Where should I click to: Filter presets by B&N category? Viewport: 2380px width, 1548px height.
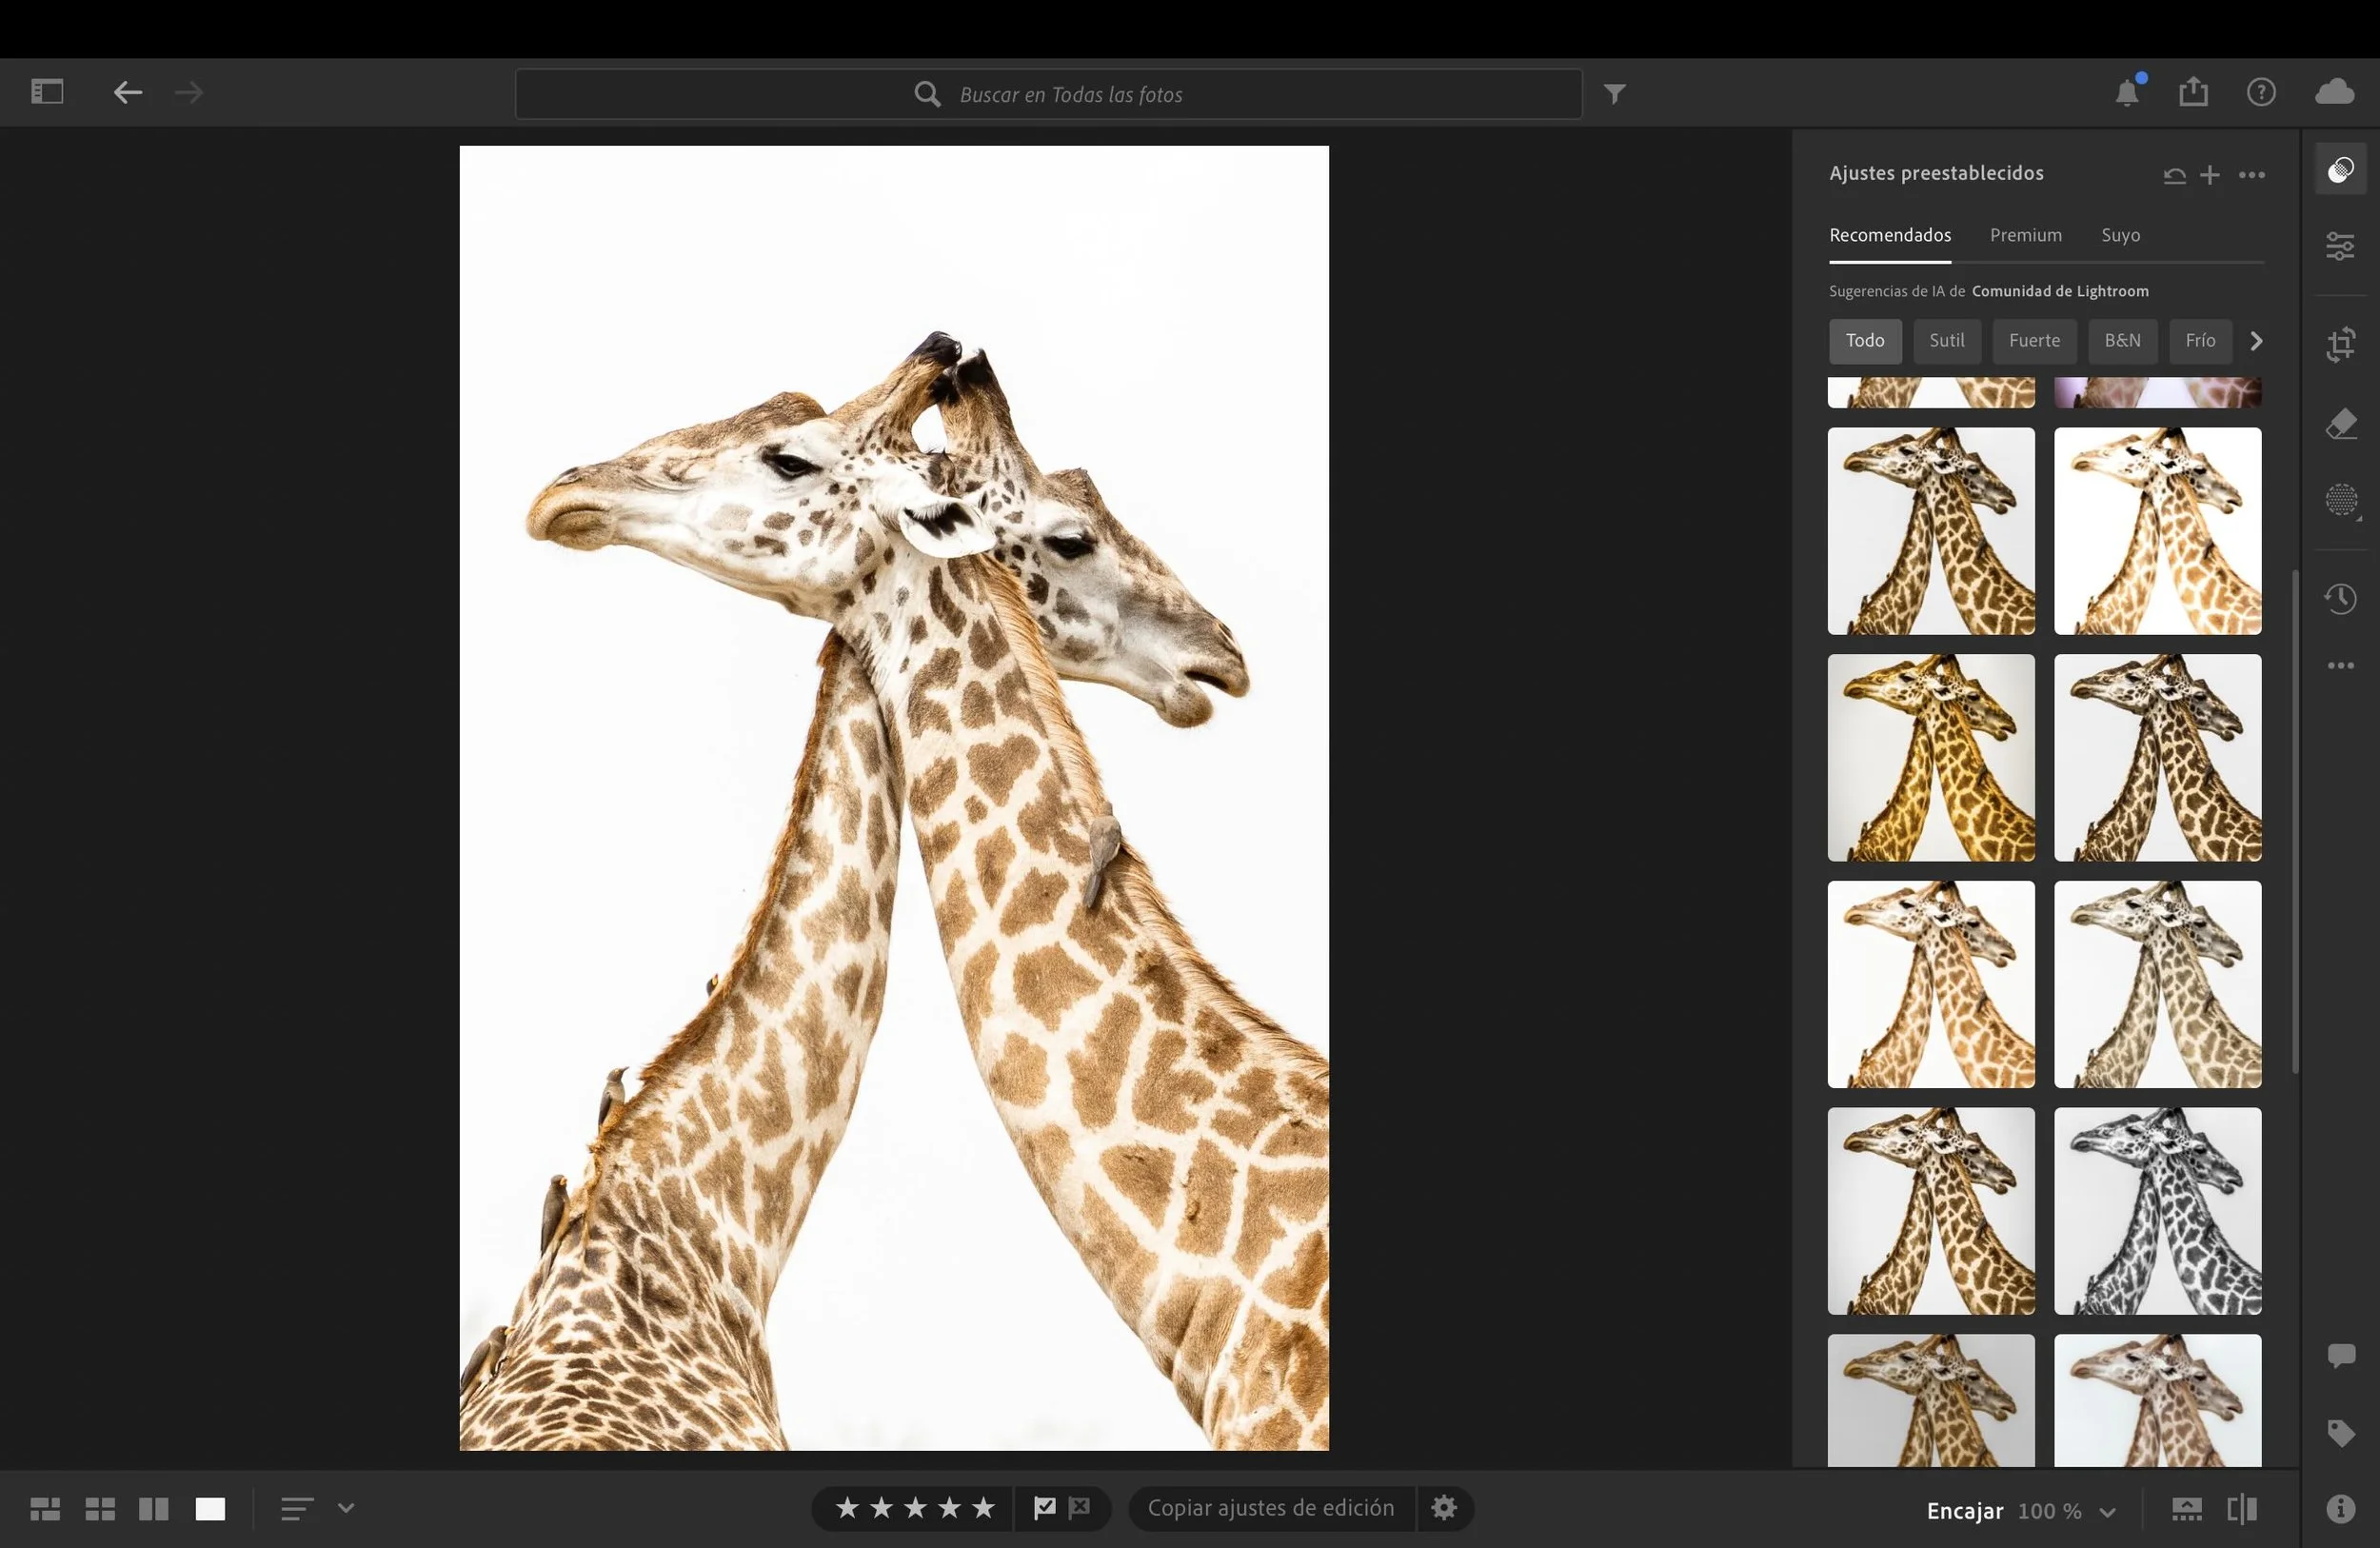coord(2122,341)
